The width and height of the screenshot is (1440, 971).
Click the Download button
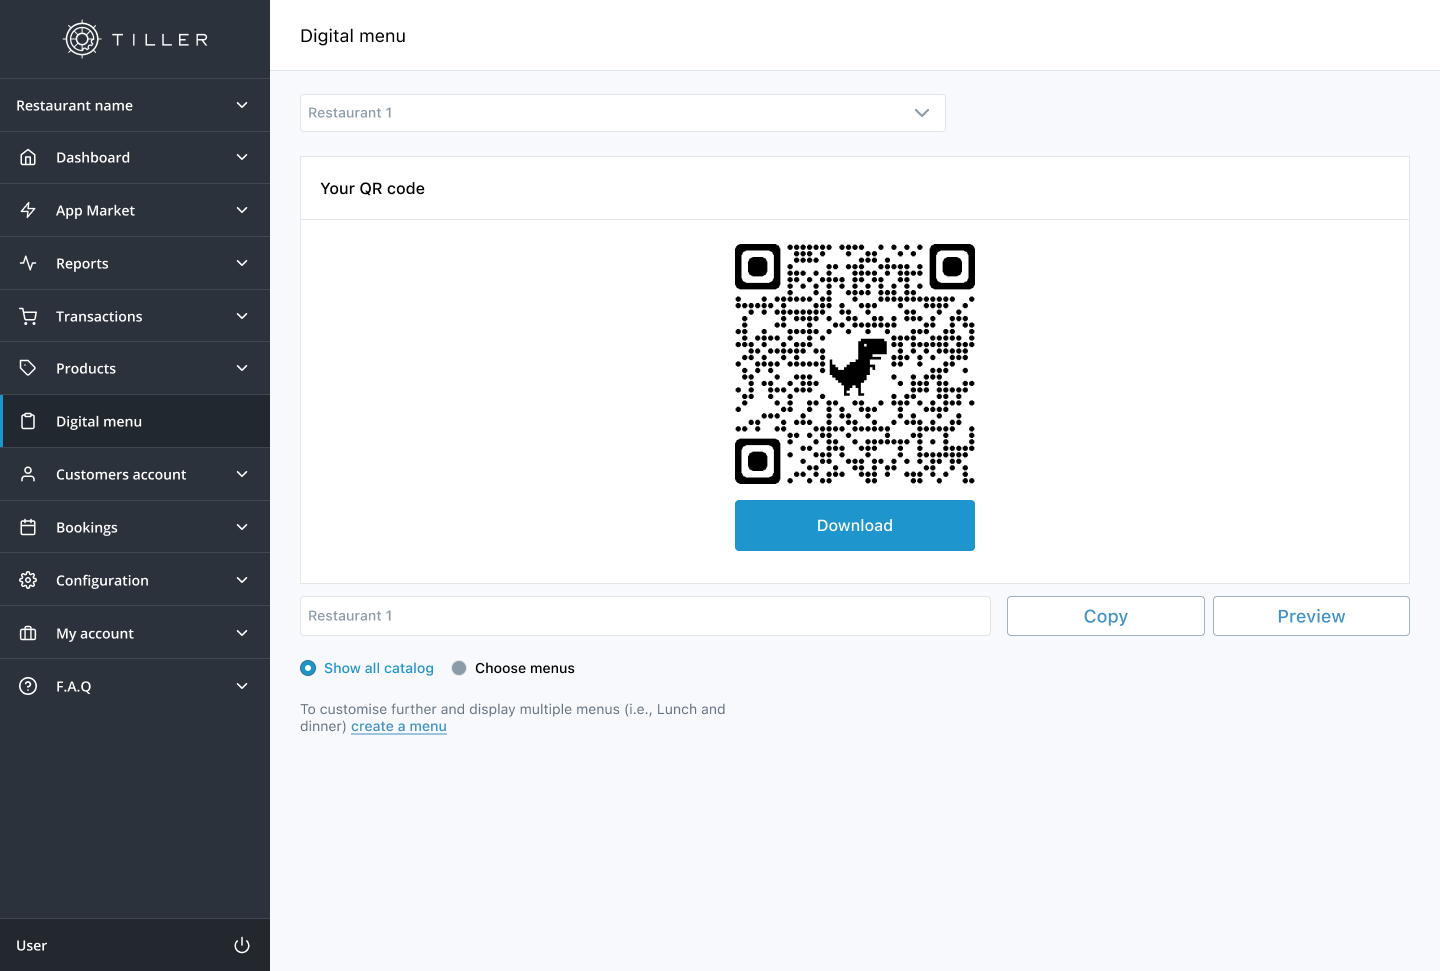[x=855, y=525]
